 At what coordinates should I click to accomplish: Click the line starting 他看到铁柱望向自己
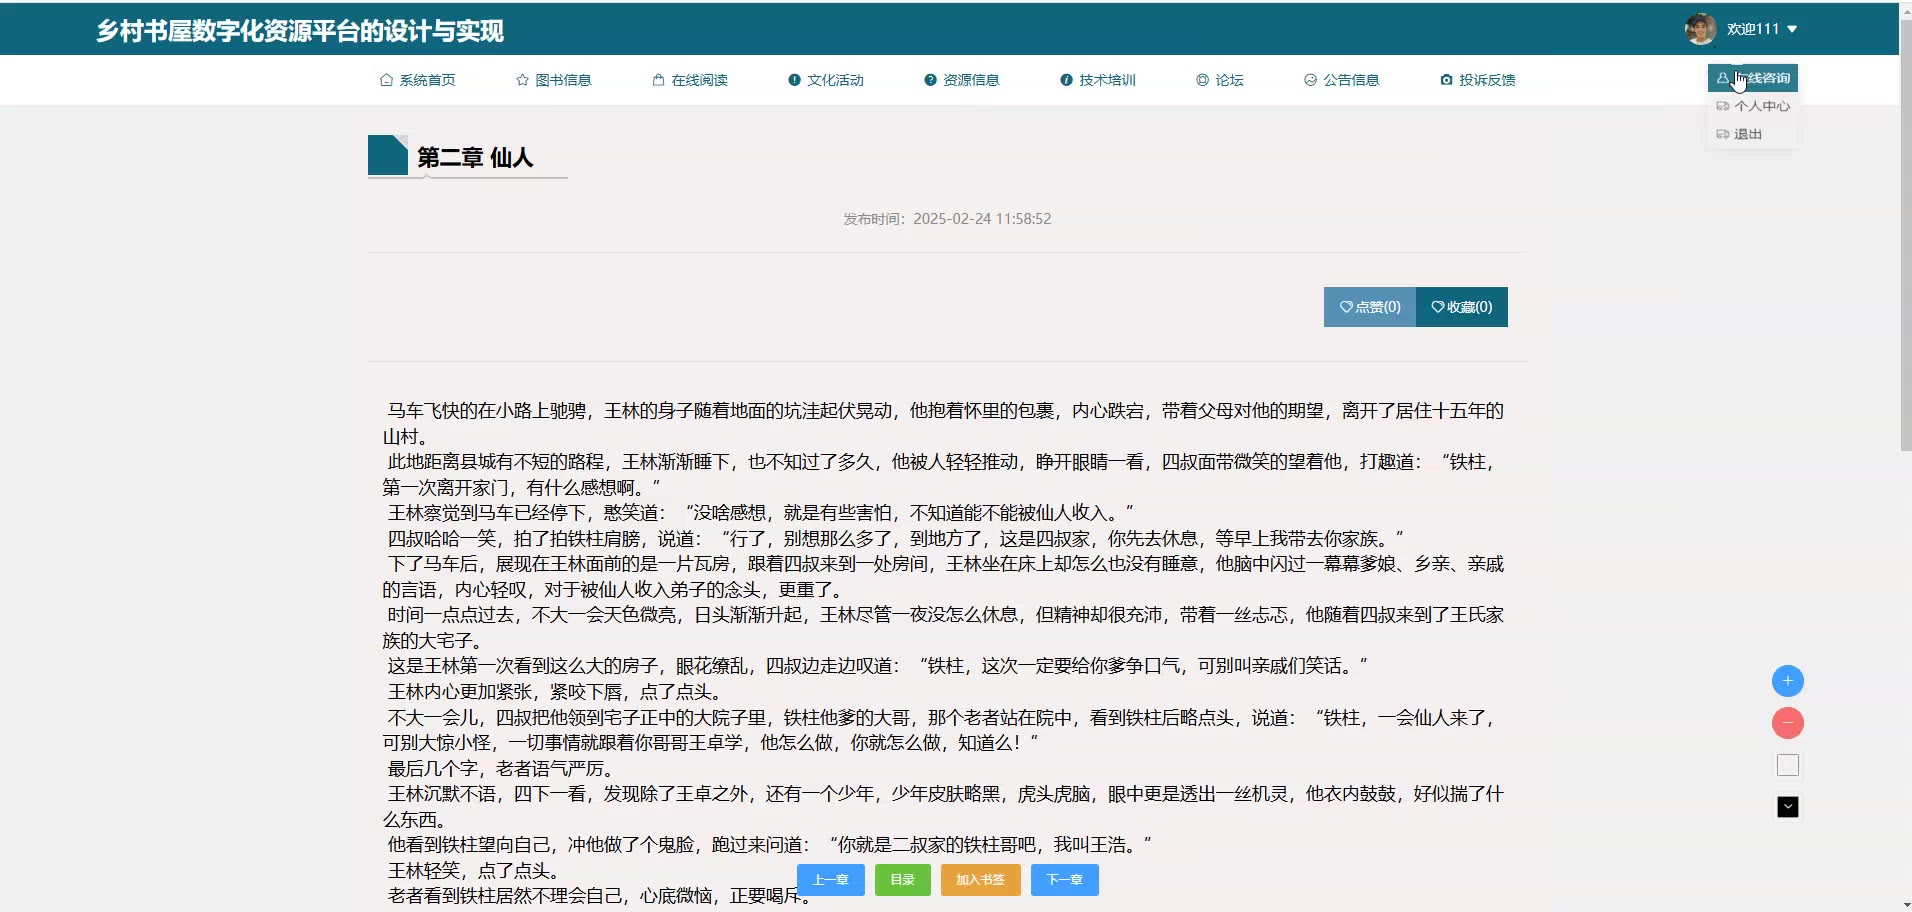770,845
